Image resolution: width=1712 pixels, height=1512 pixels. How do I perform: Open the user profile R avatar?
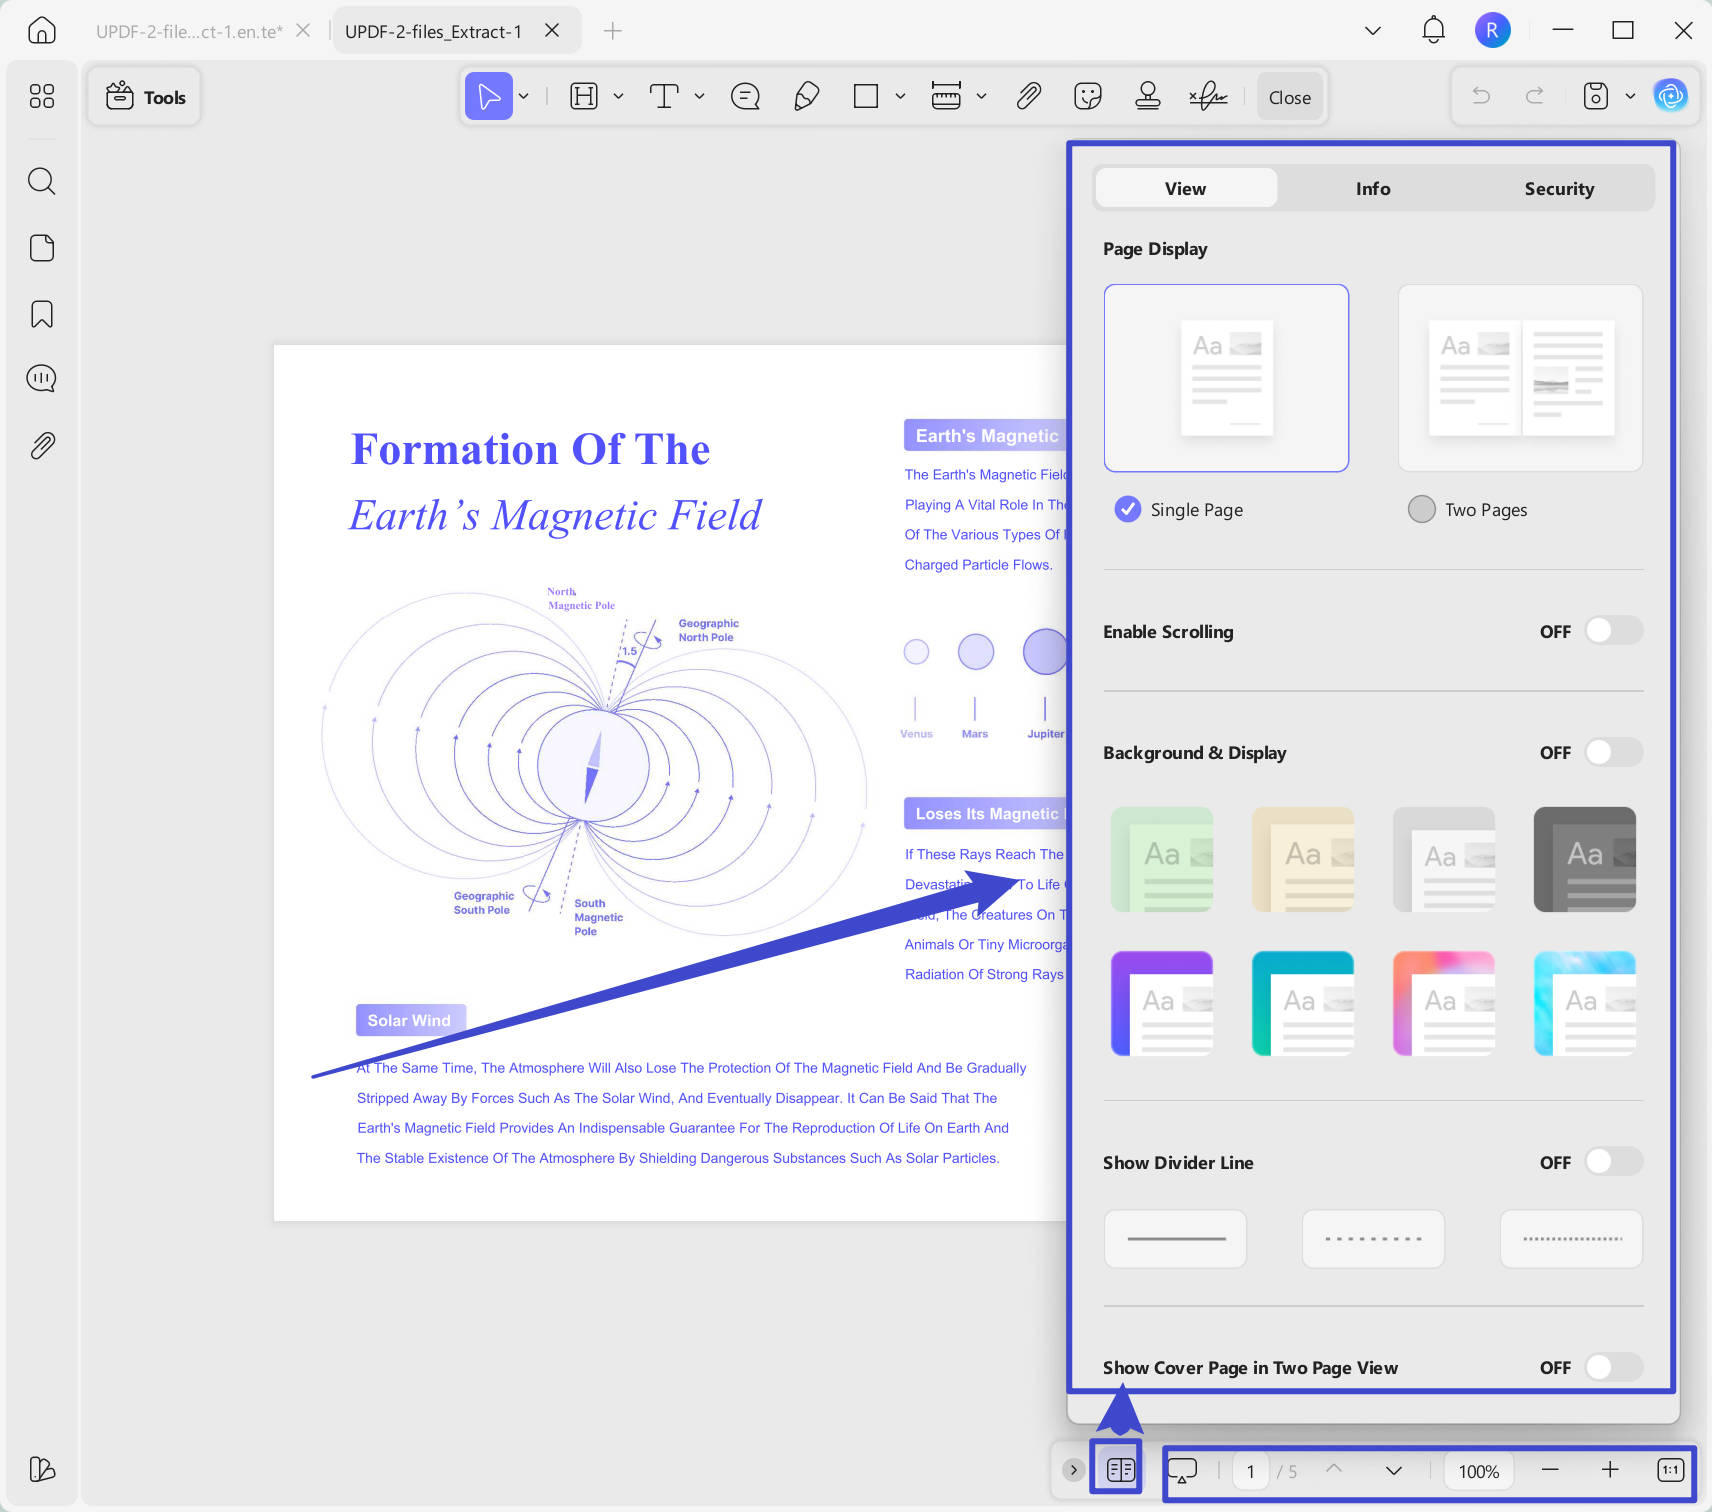1492,30
